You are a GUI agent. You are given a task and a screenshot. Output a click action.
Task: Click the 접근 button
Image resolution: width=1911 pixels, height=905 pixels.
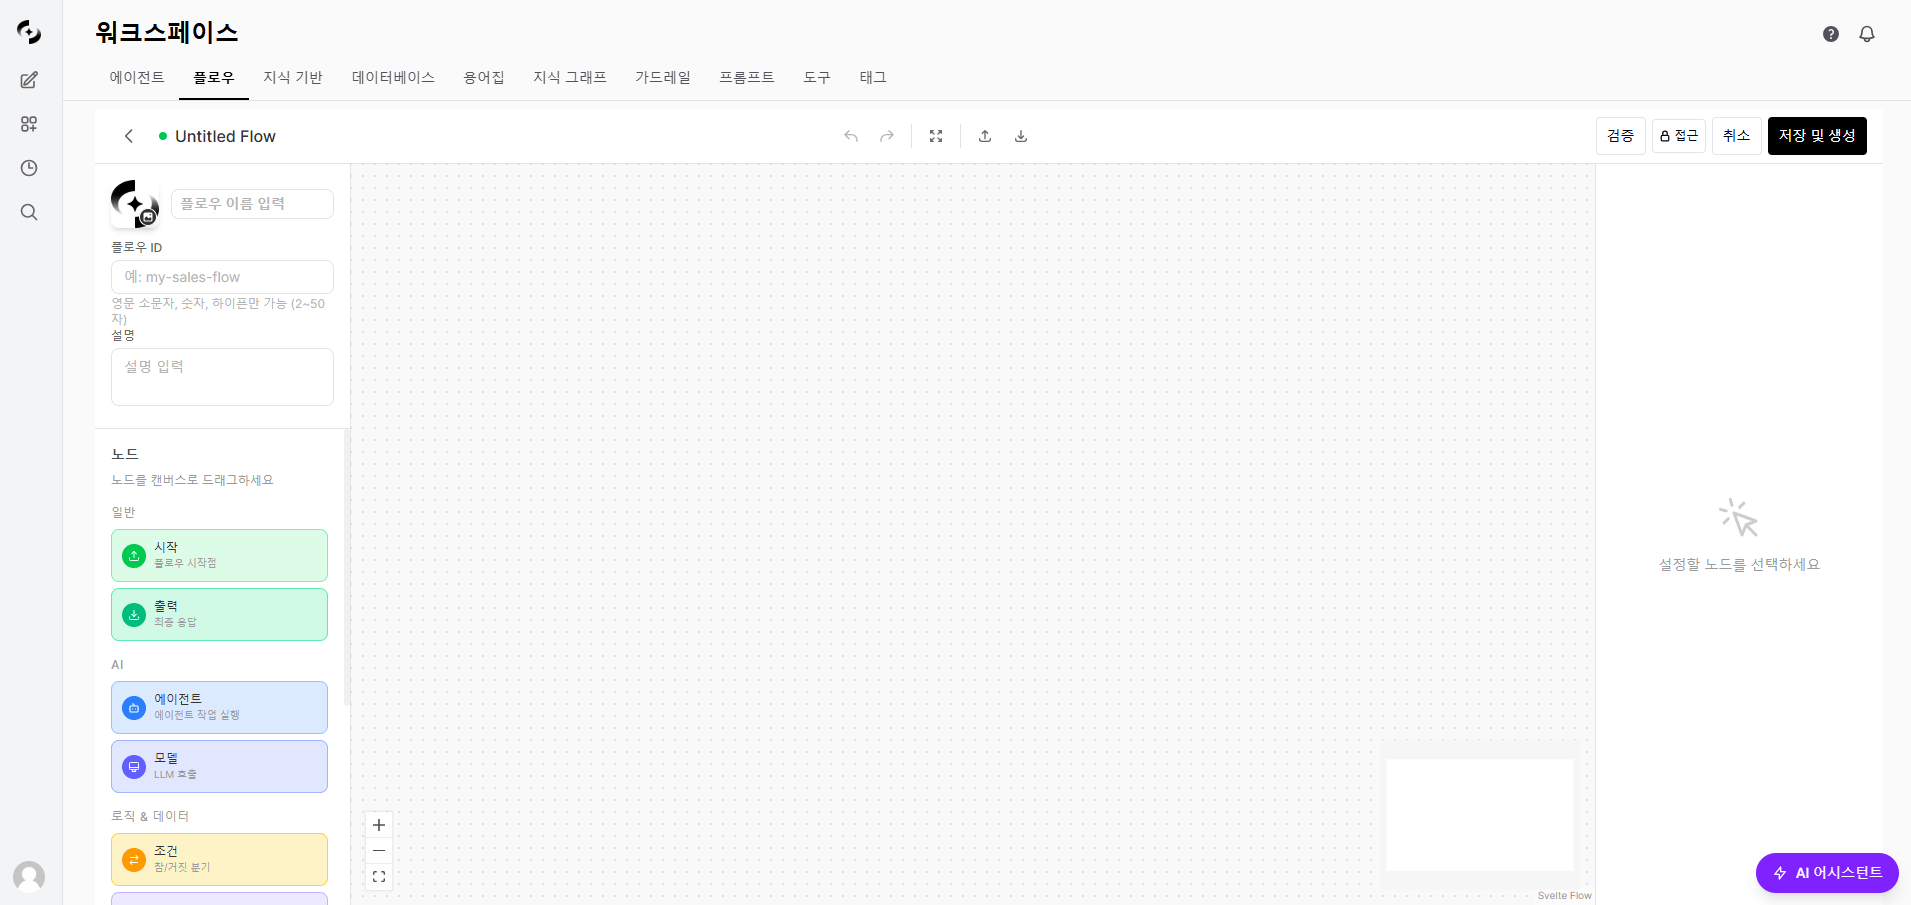[x=1679, y=136]
